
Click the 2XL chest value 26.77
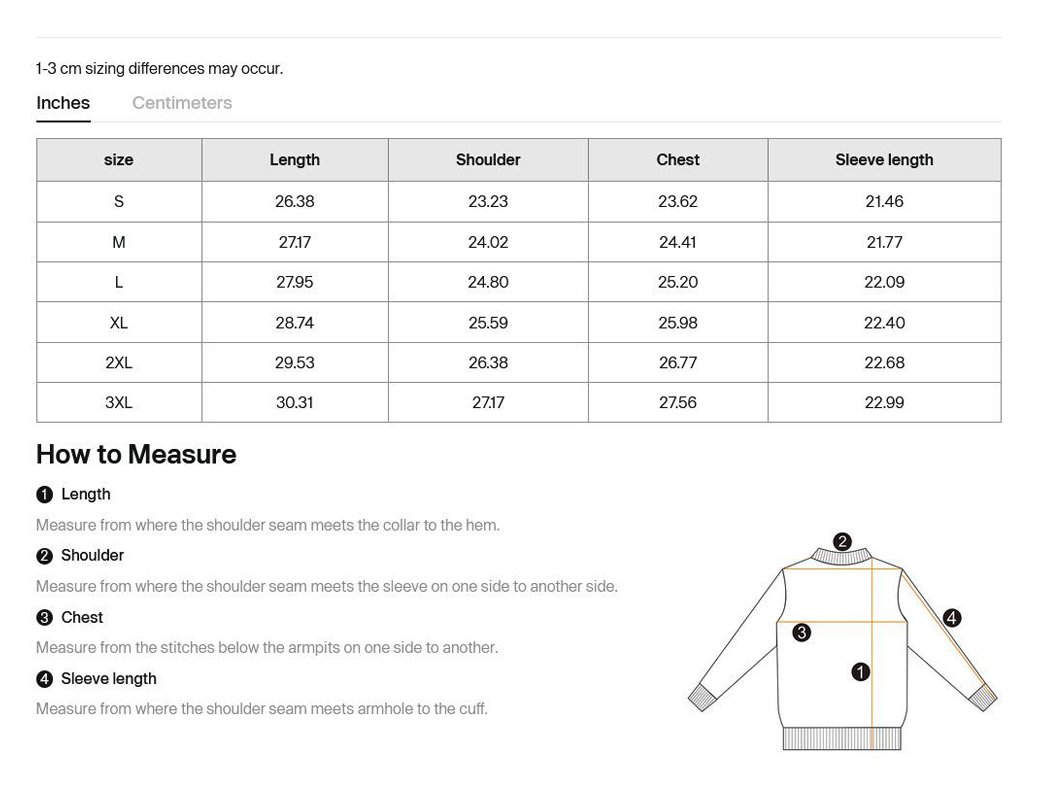coord(678,363)
